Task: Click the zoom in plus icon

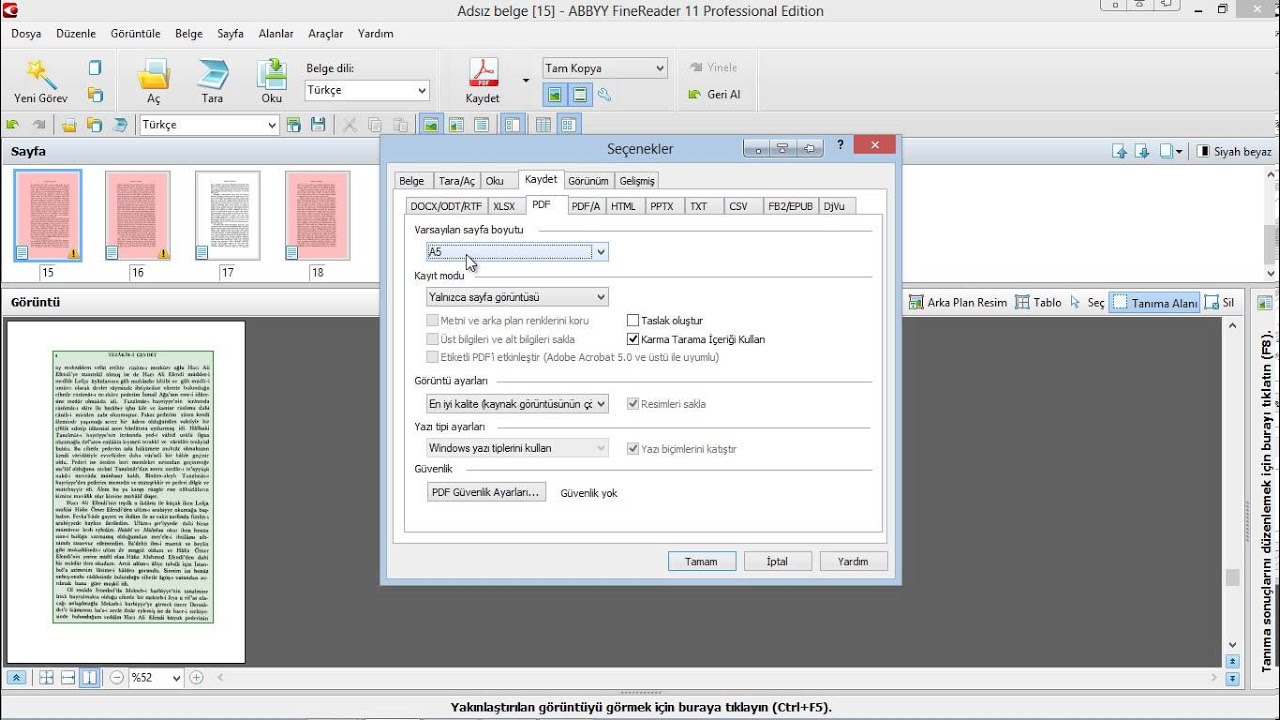Action: tap(196, 677)
